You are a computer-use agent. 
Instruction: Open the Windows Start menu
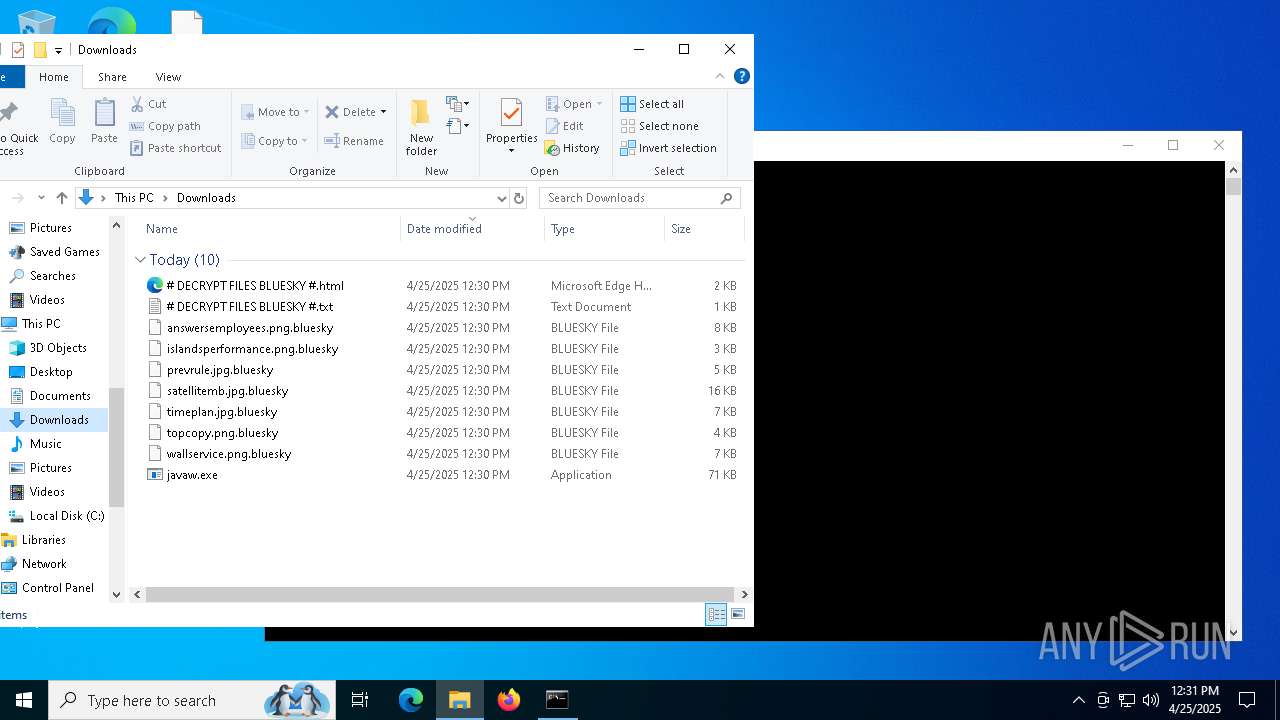tap(24, 700)
